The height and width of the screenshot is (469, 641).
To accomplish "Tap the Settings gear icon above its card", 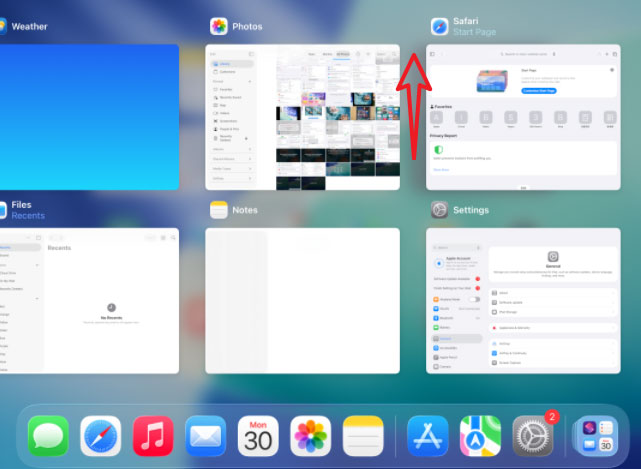I will point(439,210).
